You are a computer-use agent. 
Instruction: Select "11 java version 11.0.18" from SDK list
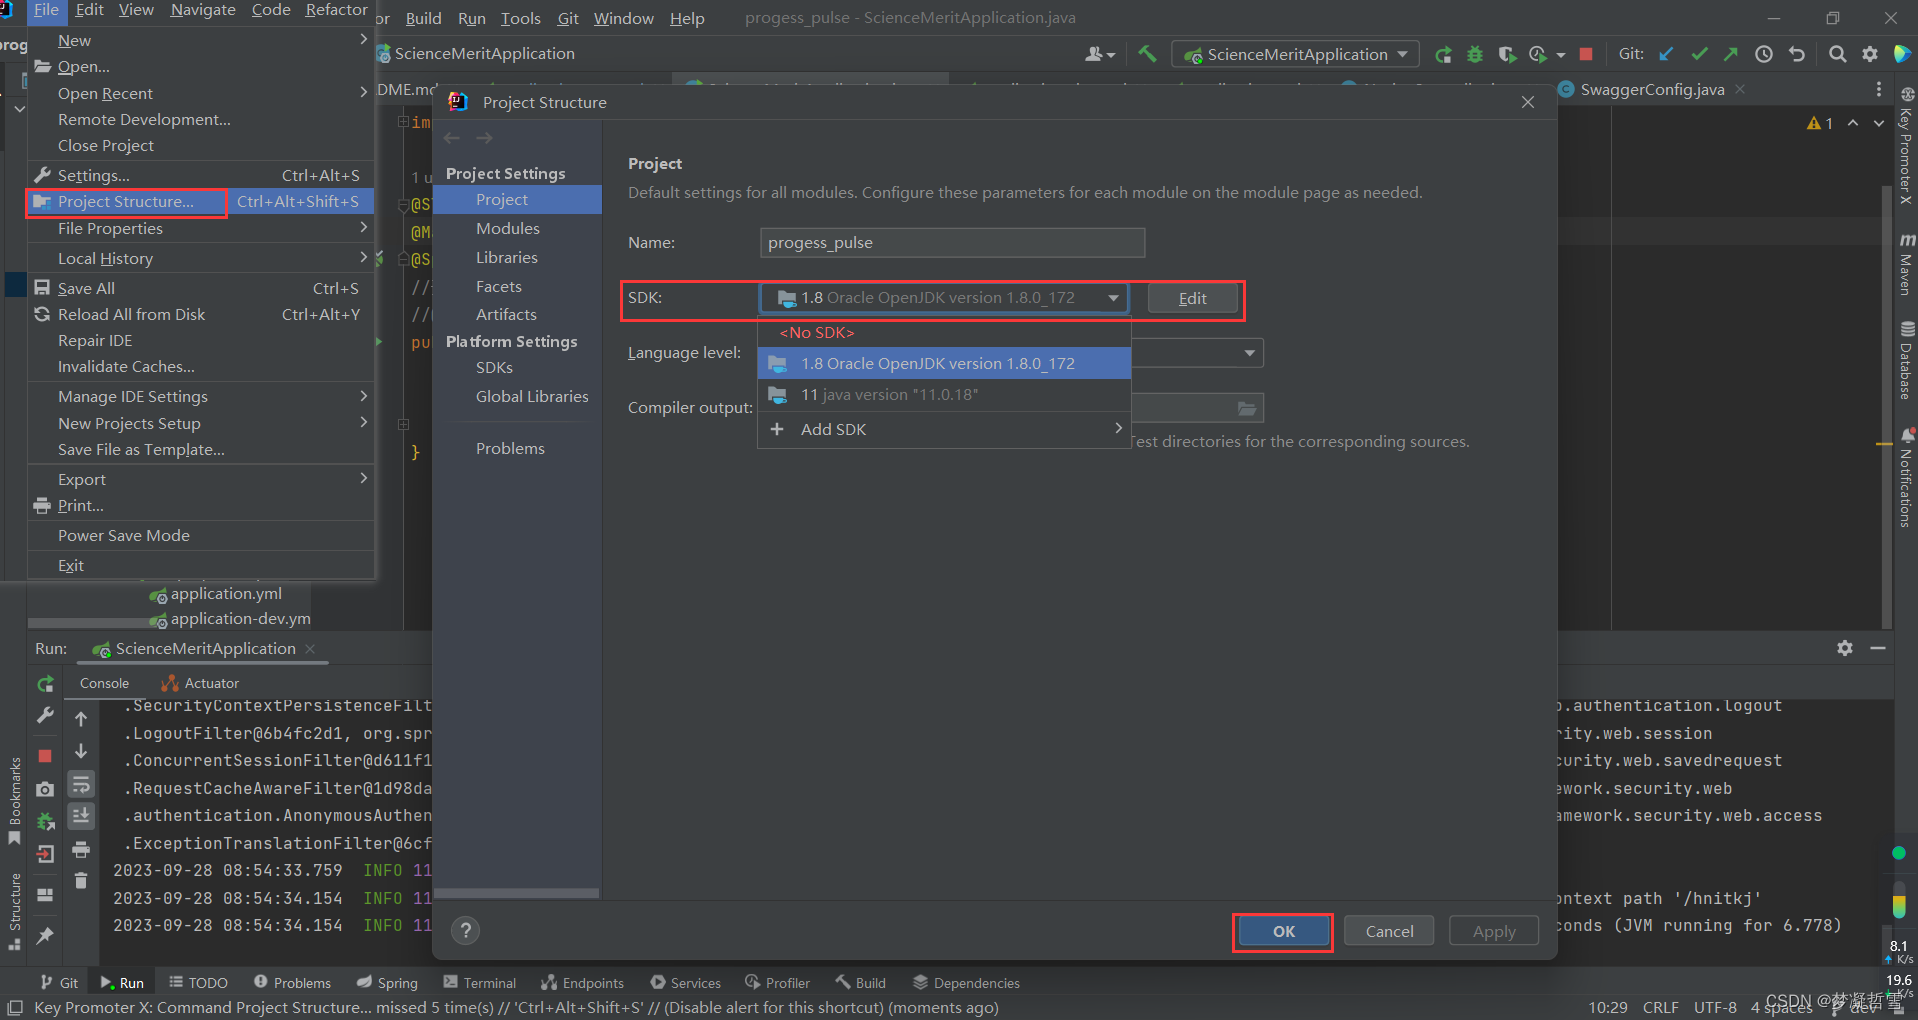891,394
